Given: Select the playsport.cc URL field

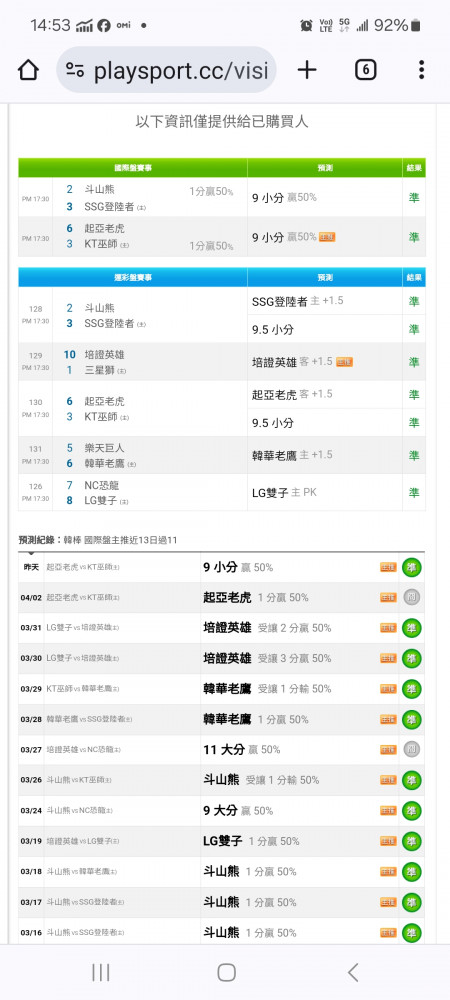Looking at the screenshot, I should point(166,70).
